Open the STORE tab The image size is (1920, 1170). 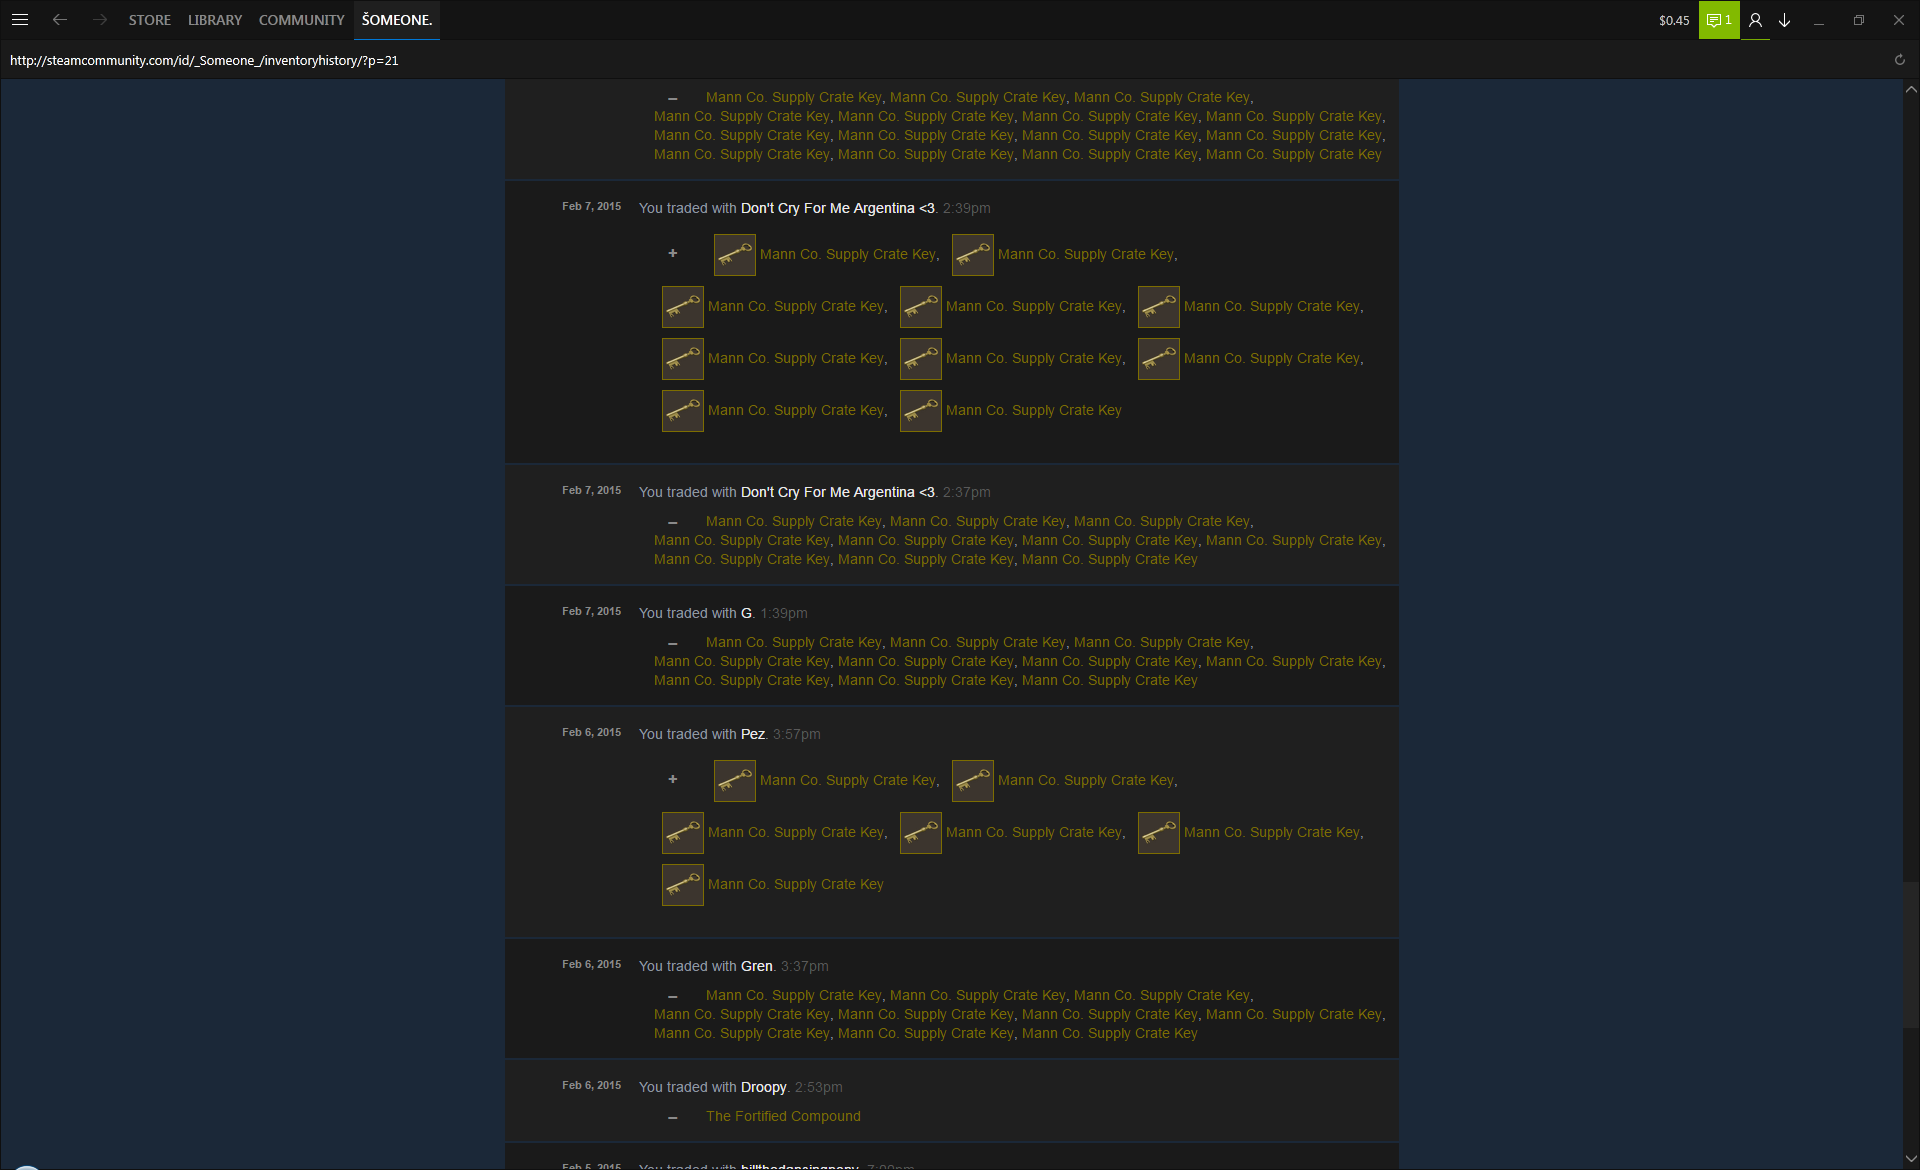click(x=149, y=20)
